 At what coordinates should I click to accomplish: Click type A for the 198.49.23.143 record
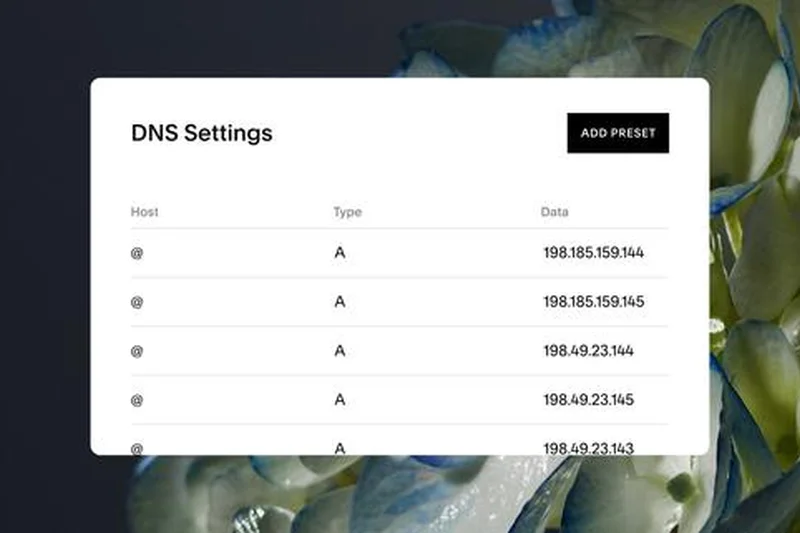point(340,447)
